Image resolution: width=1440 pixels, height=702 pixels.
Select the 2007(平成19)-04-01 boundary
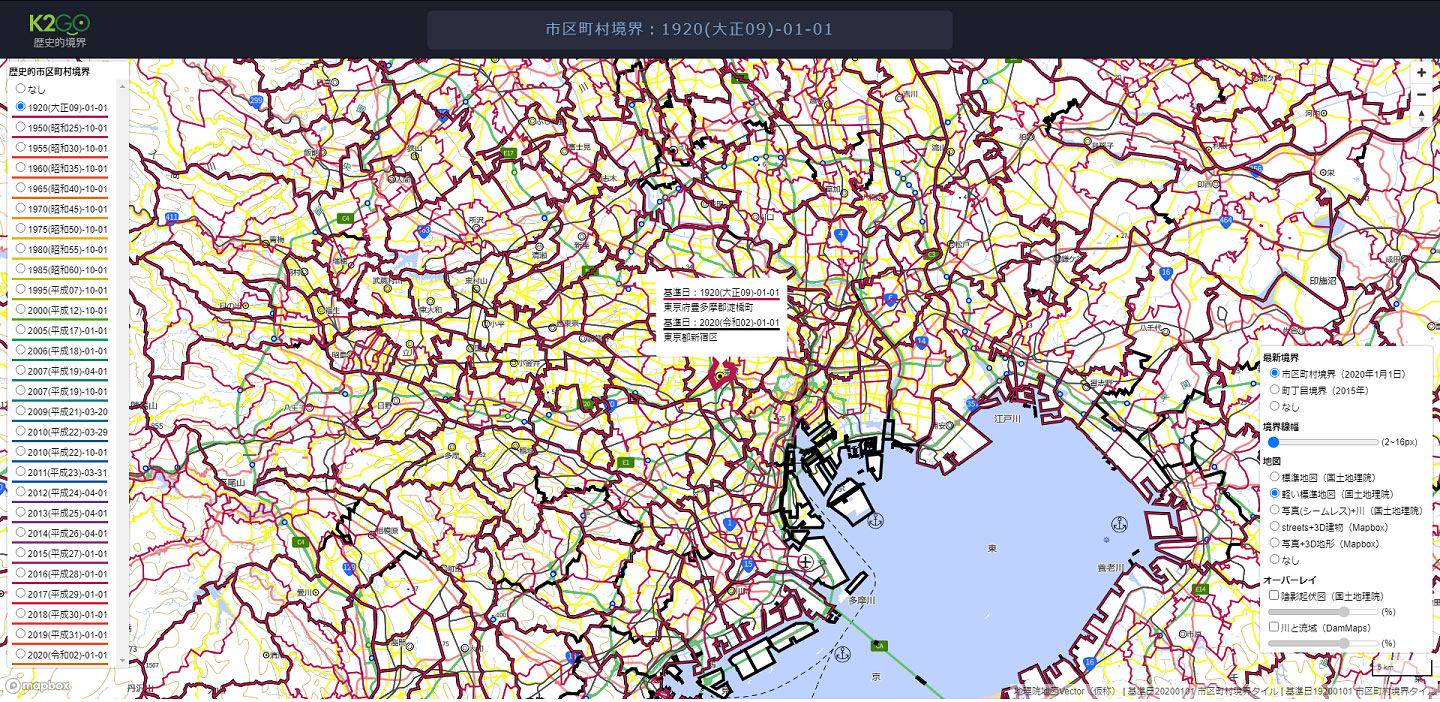point(20,371)
